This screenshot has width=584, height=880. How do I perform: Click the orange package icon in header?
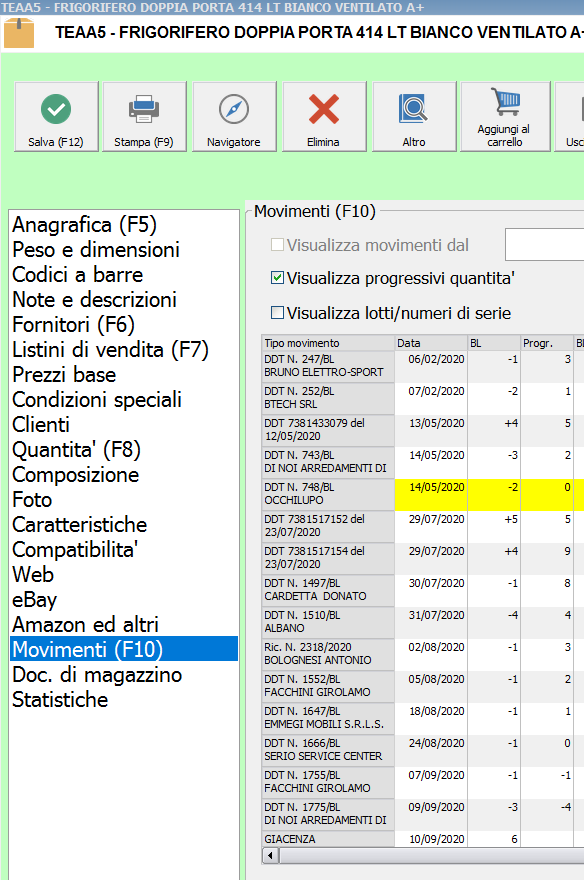click(x=19, y=33)
